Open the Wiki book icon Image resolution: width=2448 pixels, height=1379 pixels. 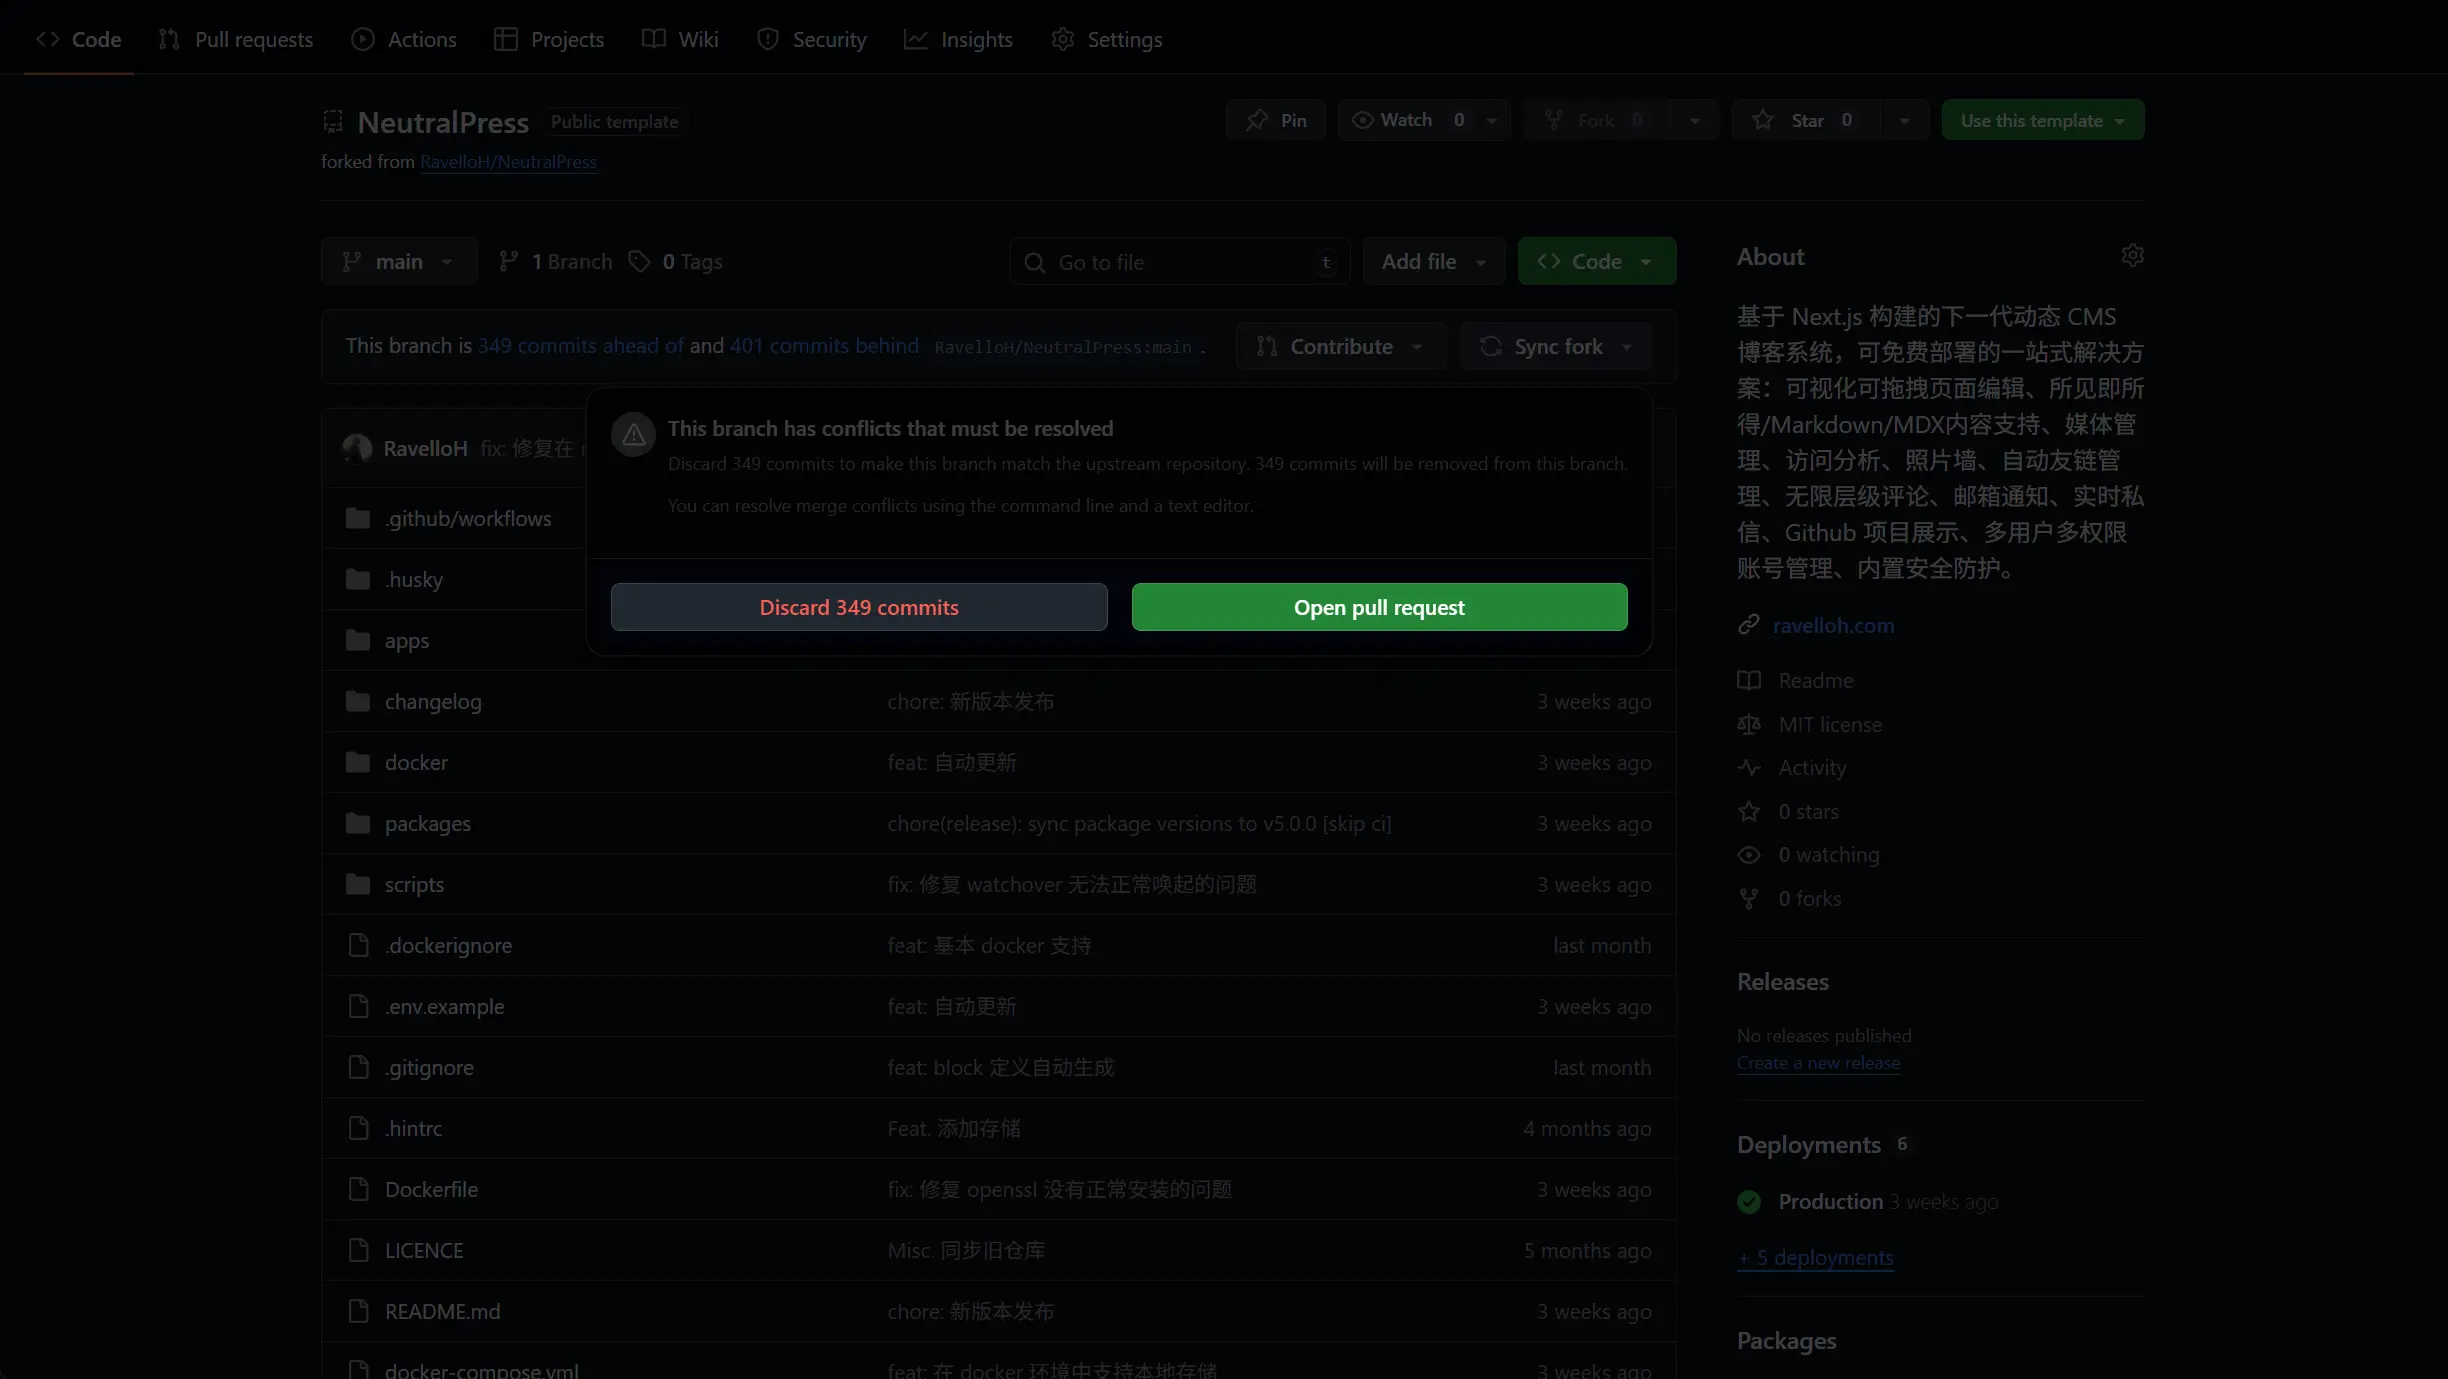(x=654, y=39)
